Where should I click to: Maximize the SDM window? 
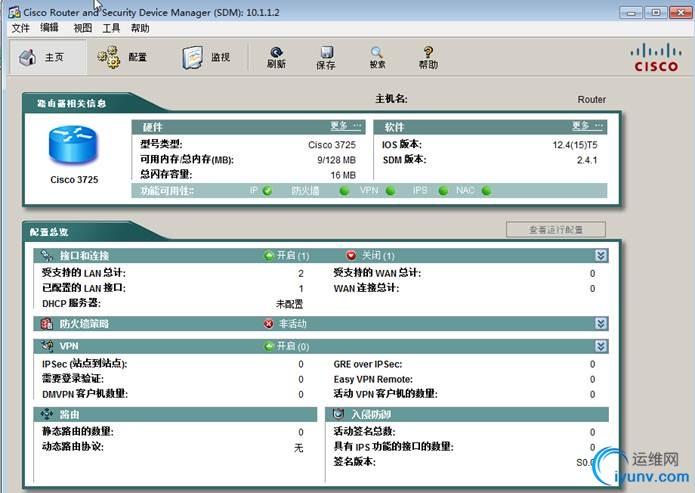[x=655, y=12]
